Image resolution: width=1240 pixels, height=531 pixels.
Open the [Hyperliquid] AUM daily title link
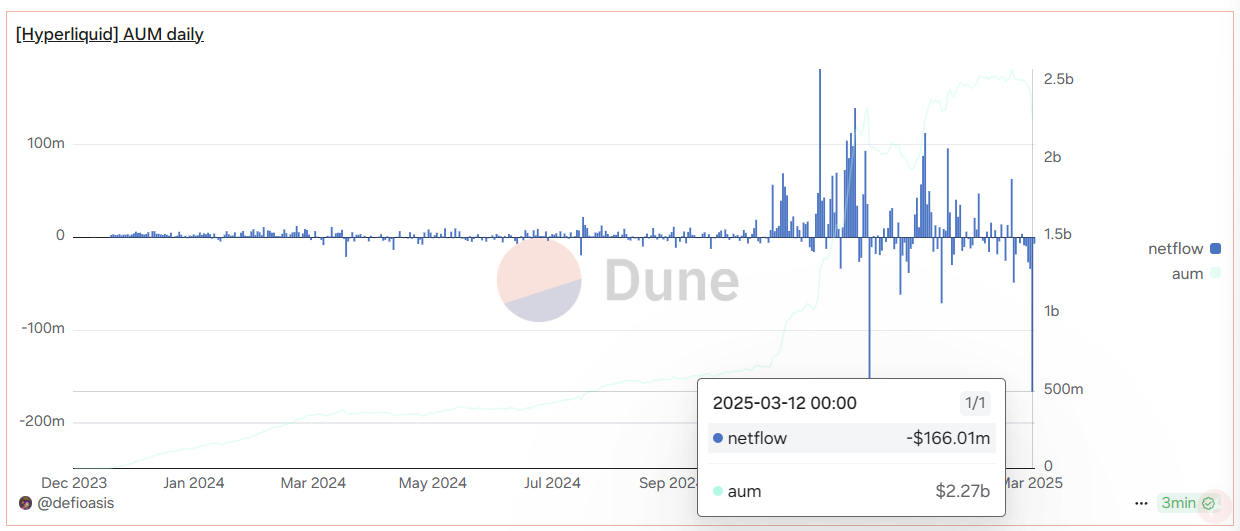[x=110, y=35]
